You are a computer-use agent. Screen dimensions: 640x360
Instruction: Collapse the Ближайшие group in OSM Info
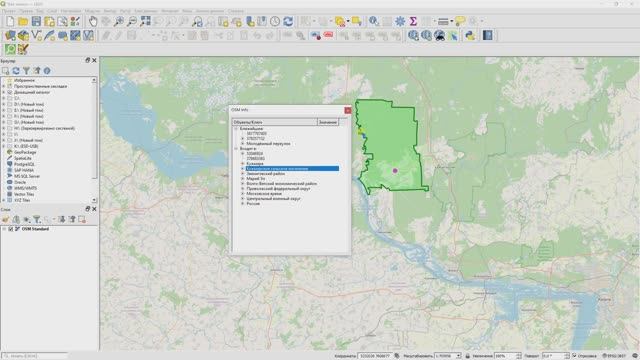click(236, 129)
